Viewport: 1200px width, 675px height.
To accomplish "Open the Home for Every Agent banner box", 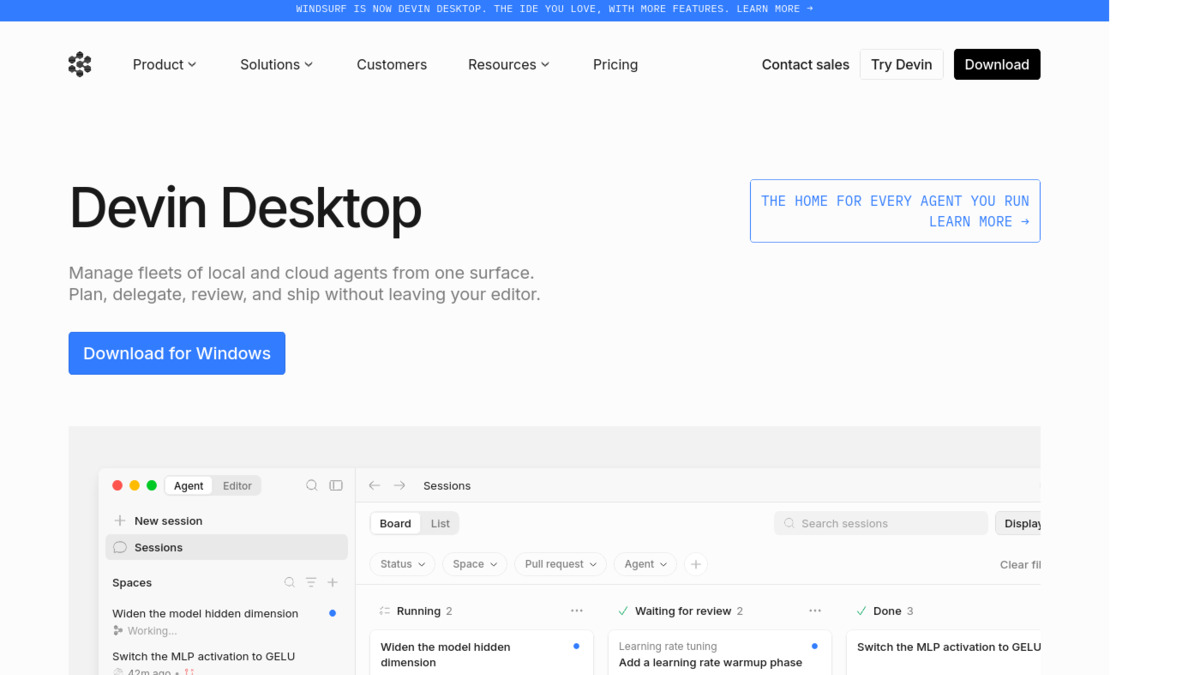I will click(x=895, y=211).
